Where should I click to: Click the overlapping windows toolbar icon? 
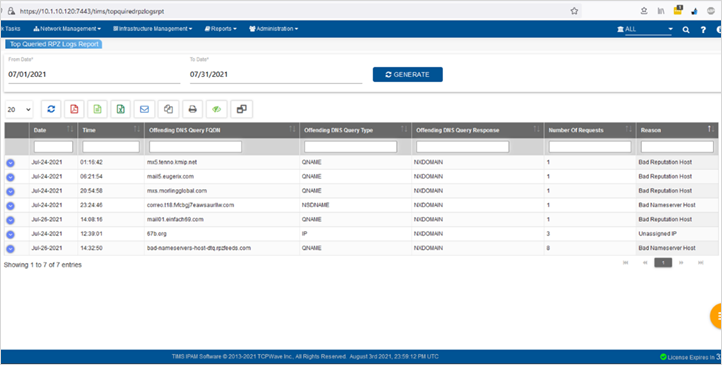241,109
